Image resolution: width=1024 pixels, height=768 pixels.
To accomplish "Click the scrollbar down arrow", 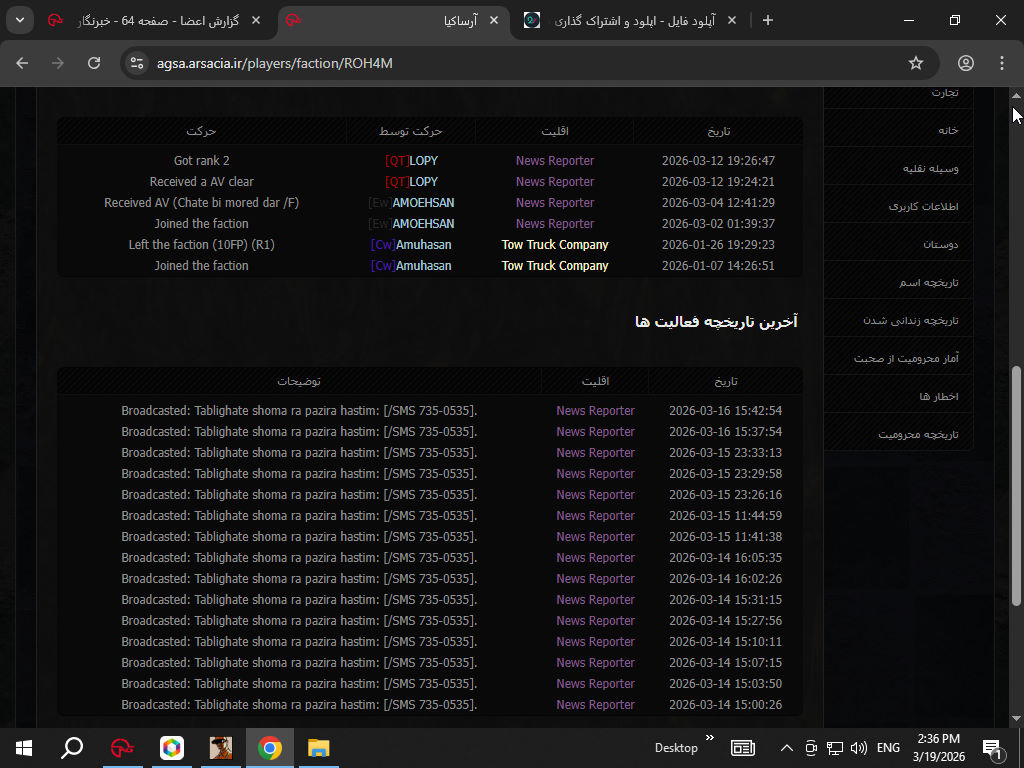I will (1016, 719).
